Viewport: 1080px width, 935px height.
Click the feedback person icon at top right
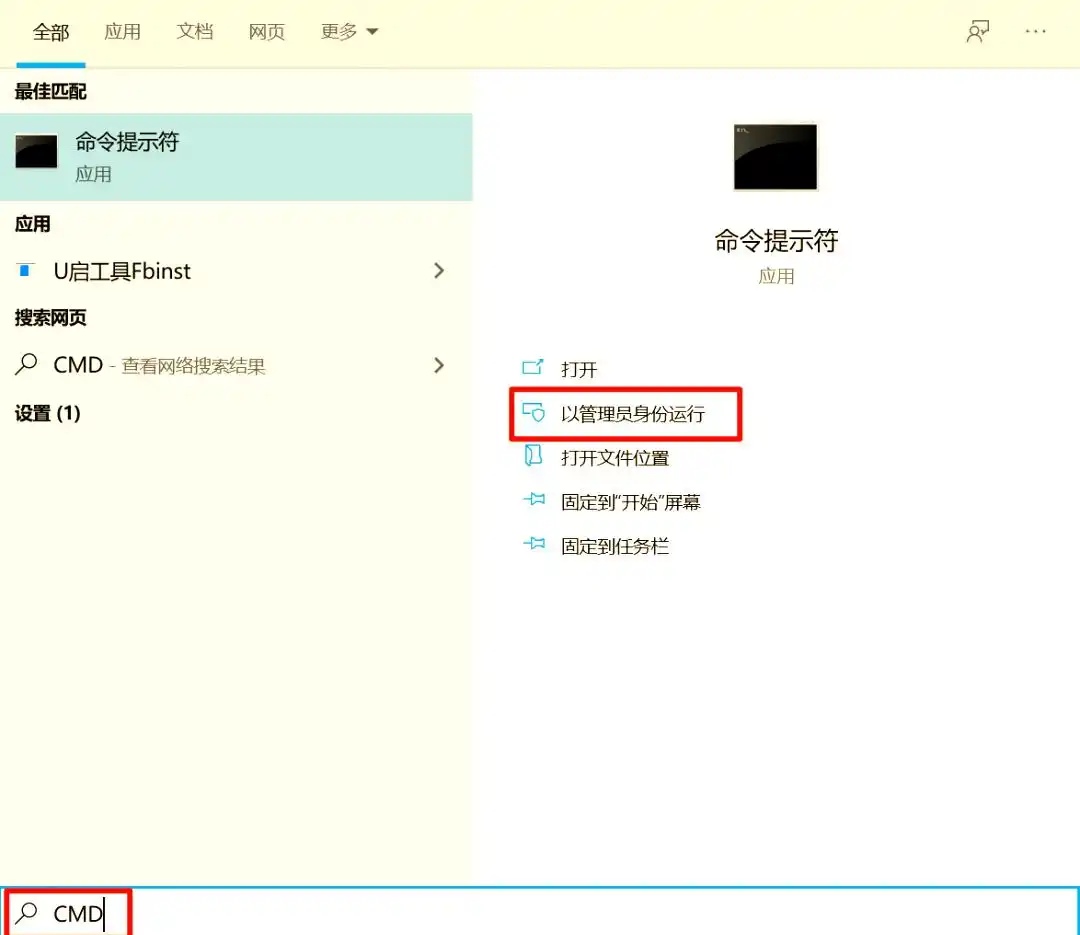pyautogui.click(x=978, y=31)
